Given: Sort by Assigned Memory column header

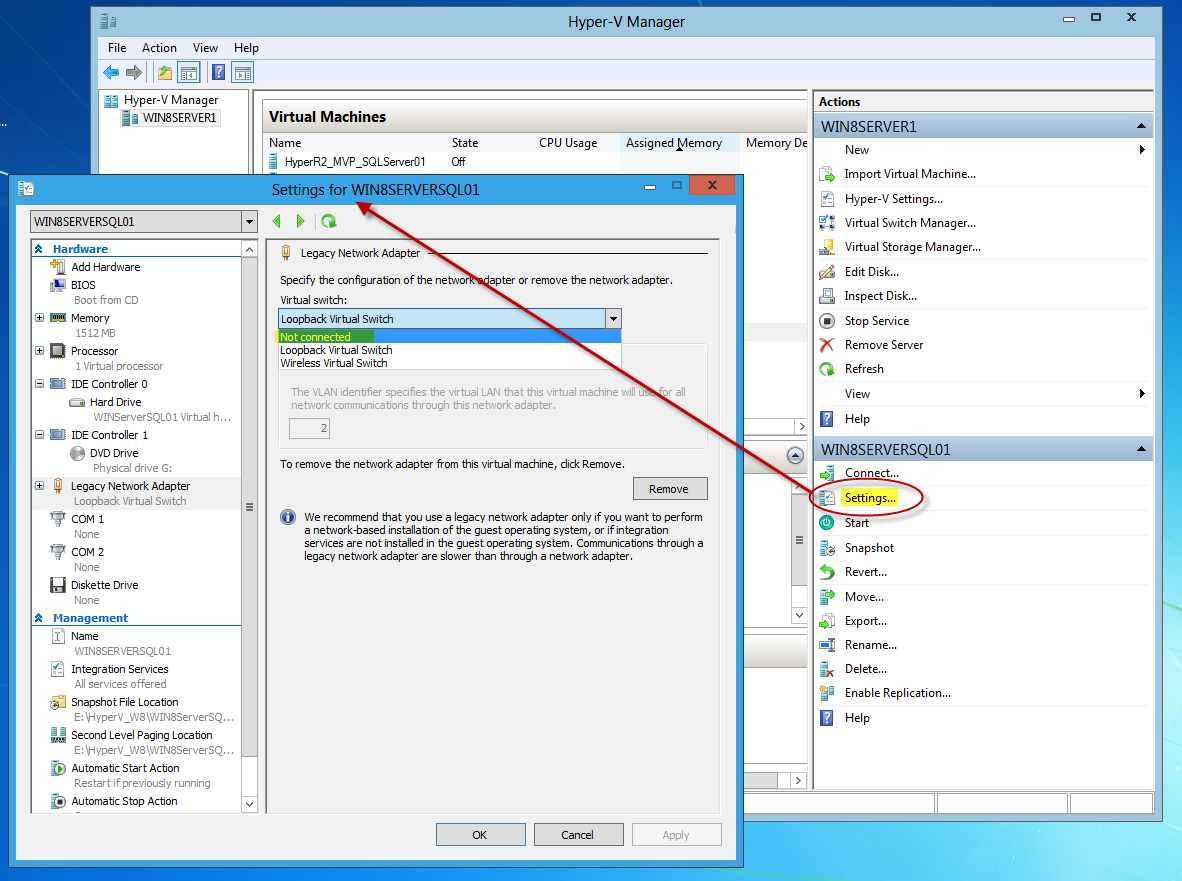Looking at the screenshot, I should click(674, 142).
